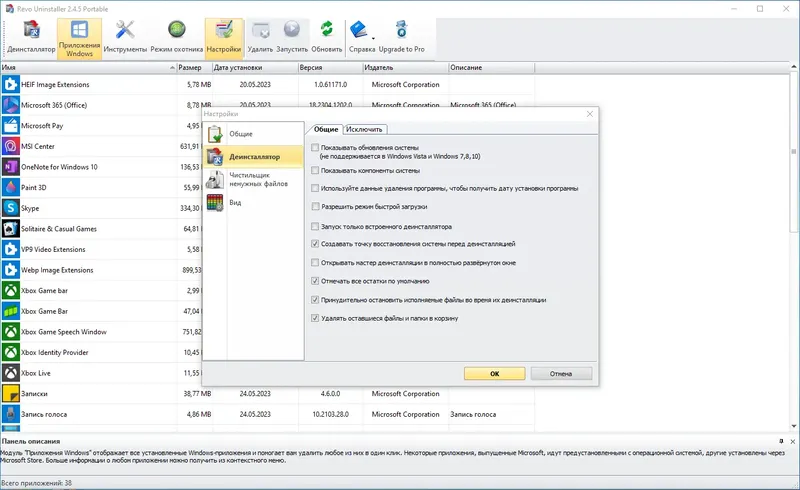Viewport: 800px width, 490px height.
Task: Open the Справка dropdown arrow
Action: click(373, 39)
